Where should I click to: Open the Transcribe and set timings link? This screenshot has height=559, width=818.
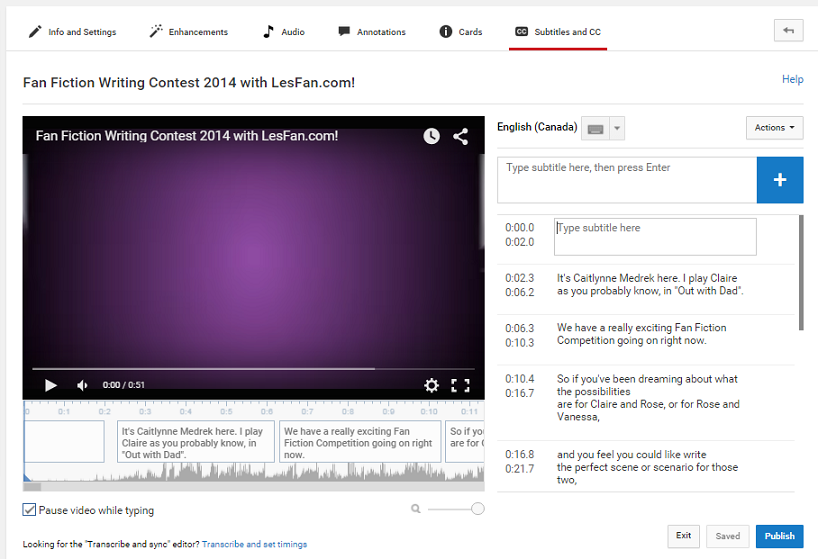tap(255, 544)
